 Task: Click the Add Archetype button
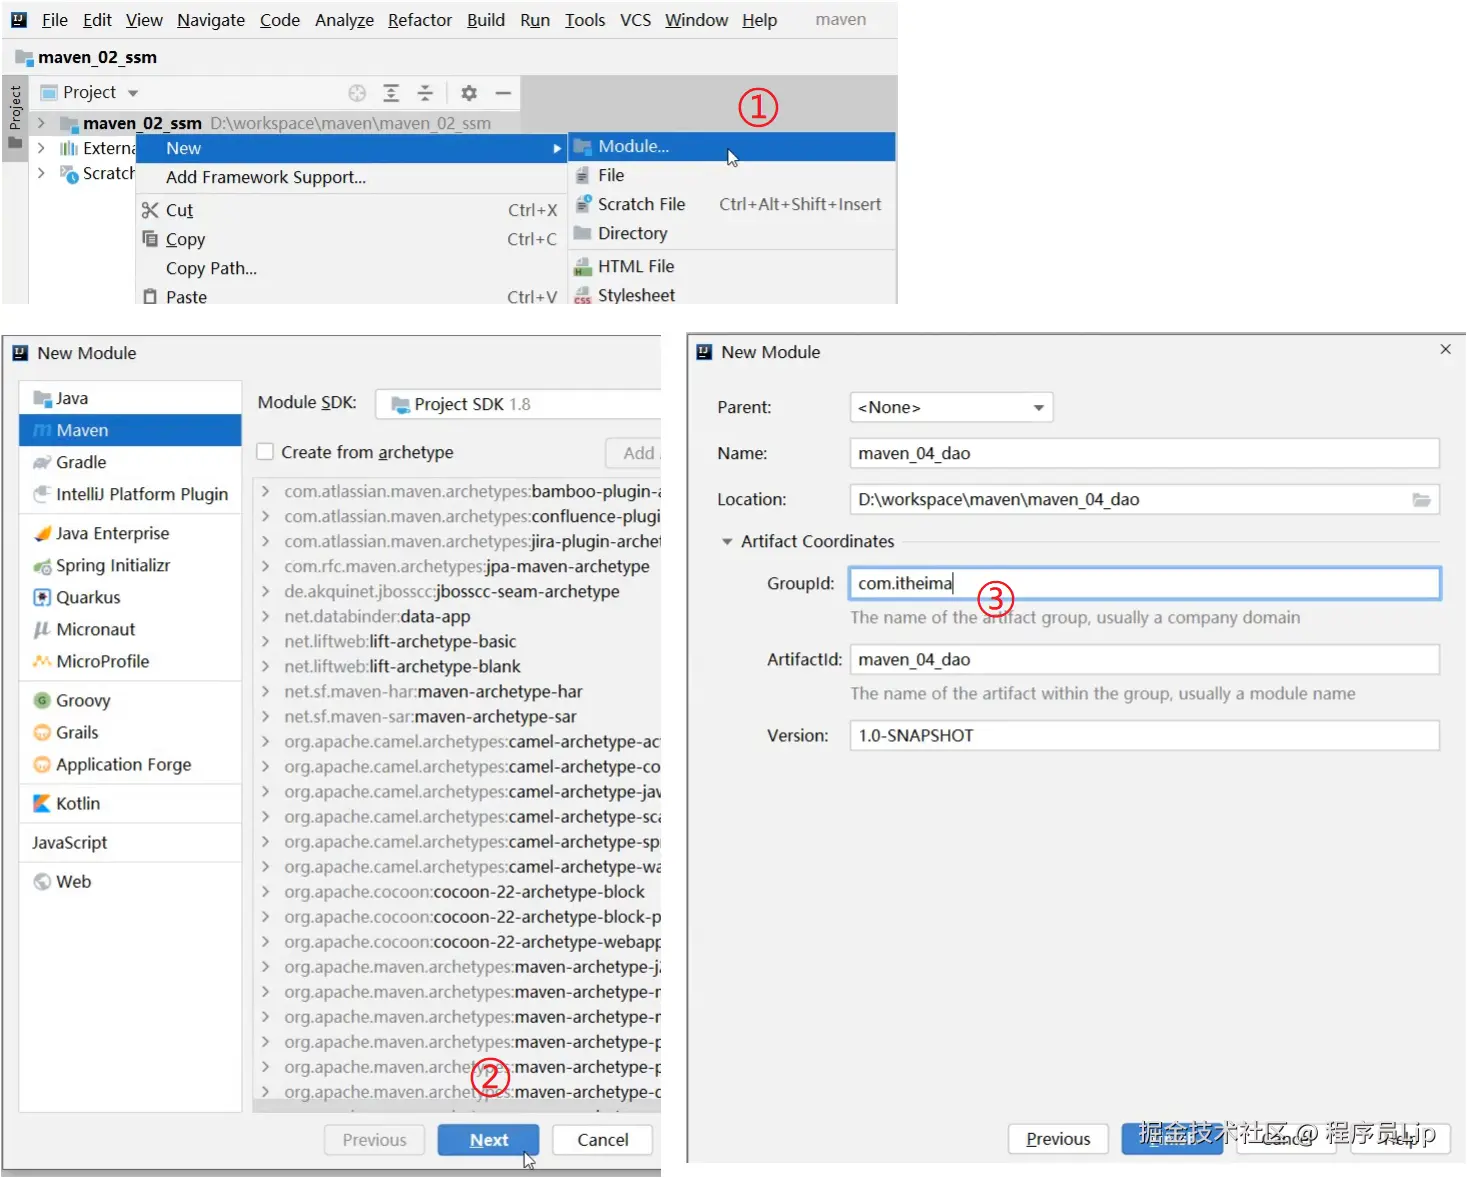634,453
